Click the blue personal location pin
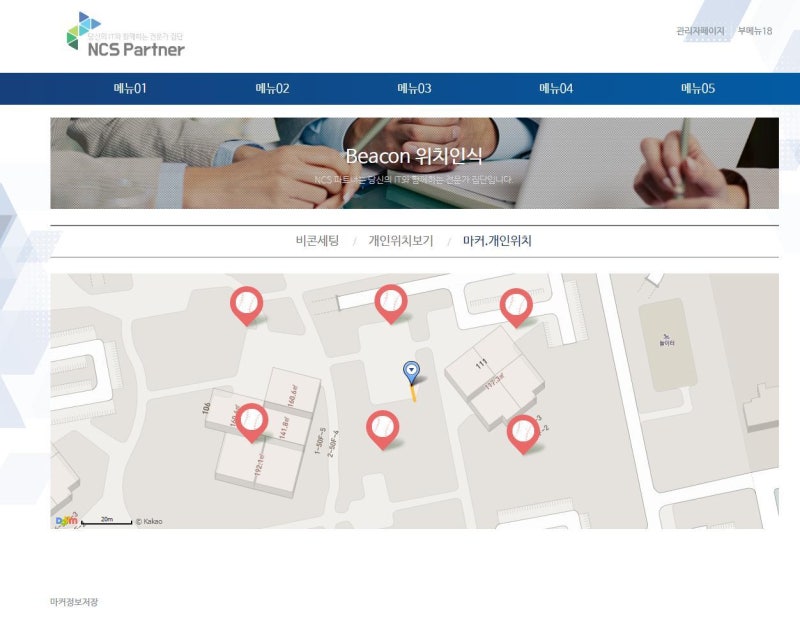The height and width of the screenshot is (621, 800). (x=412, y=374)
